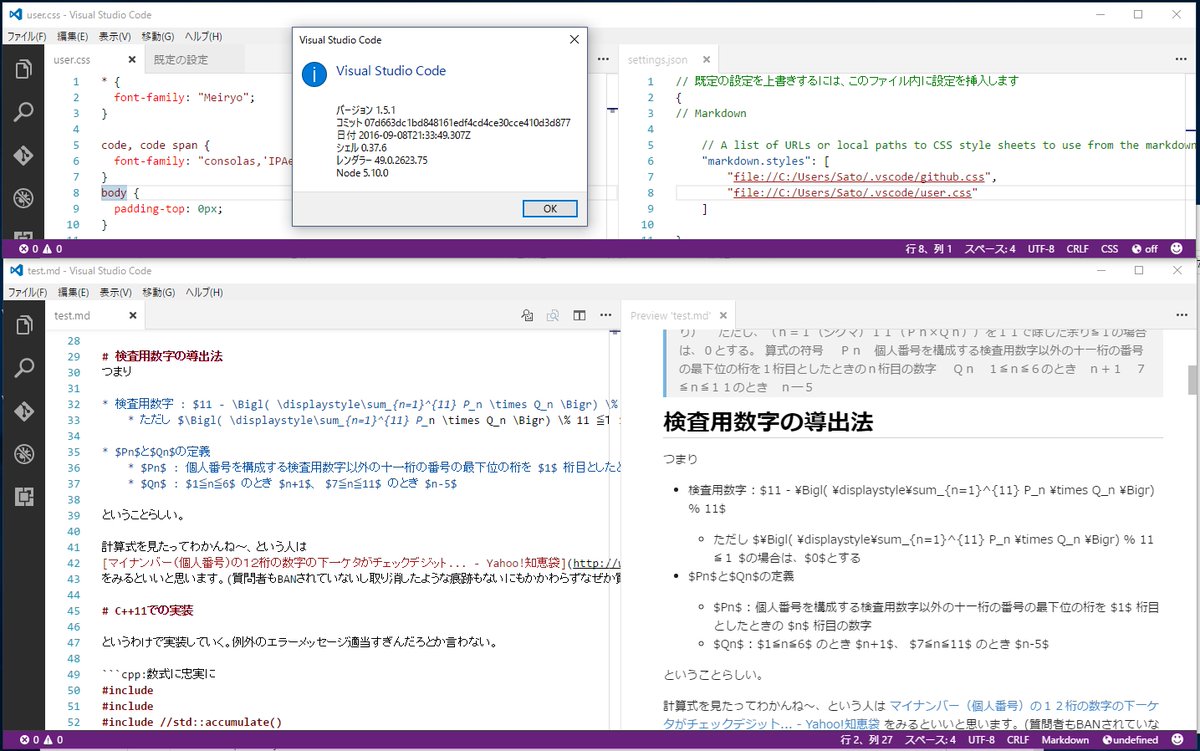Viewport: 1200px width, 751px height.
Task: Click the feedback smiley in the test.md window
Action: tap(1177, 740)
